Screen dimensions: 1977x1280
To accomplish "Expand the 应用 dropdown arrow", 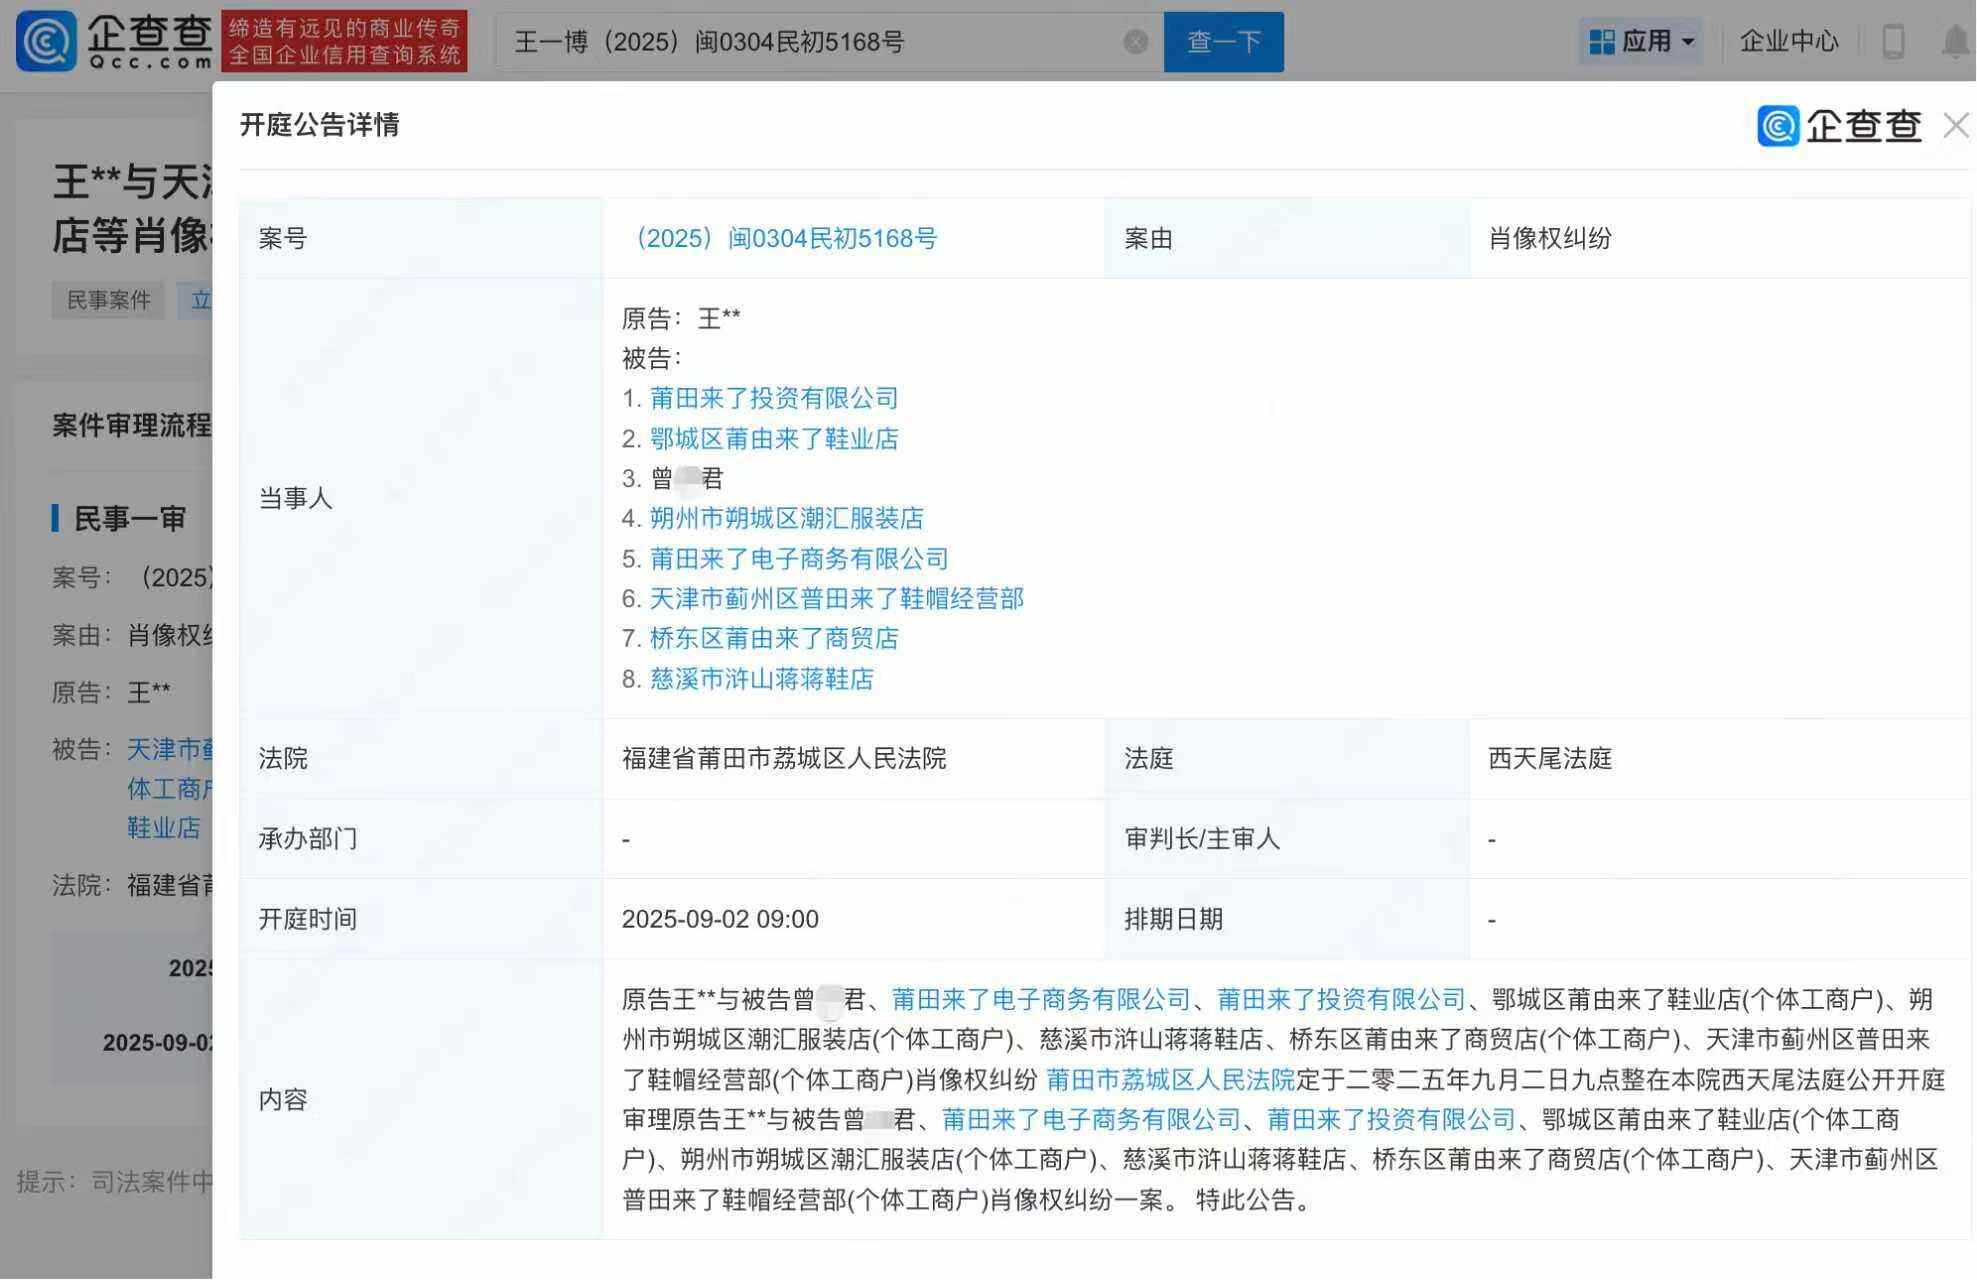I will [1689, 42].
